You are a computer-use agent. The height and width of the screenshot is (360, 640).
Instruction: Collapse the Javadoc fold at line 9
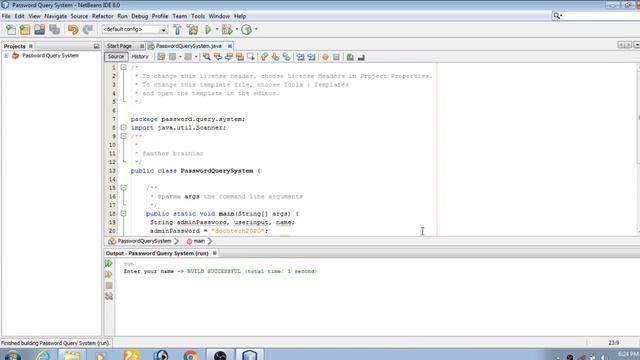123,136
